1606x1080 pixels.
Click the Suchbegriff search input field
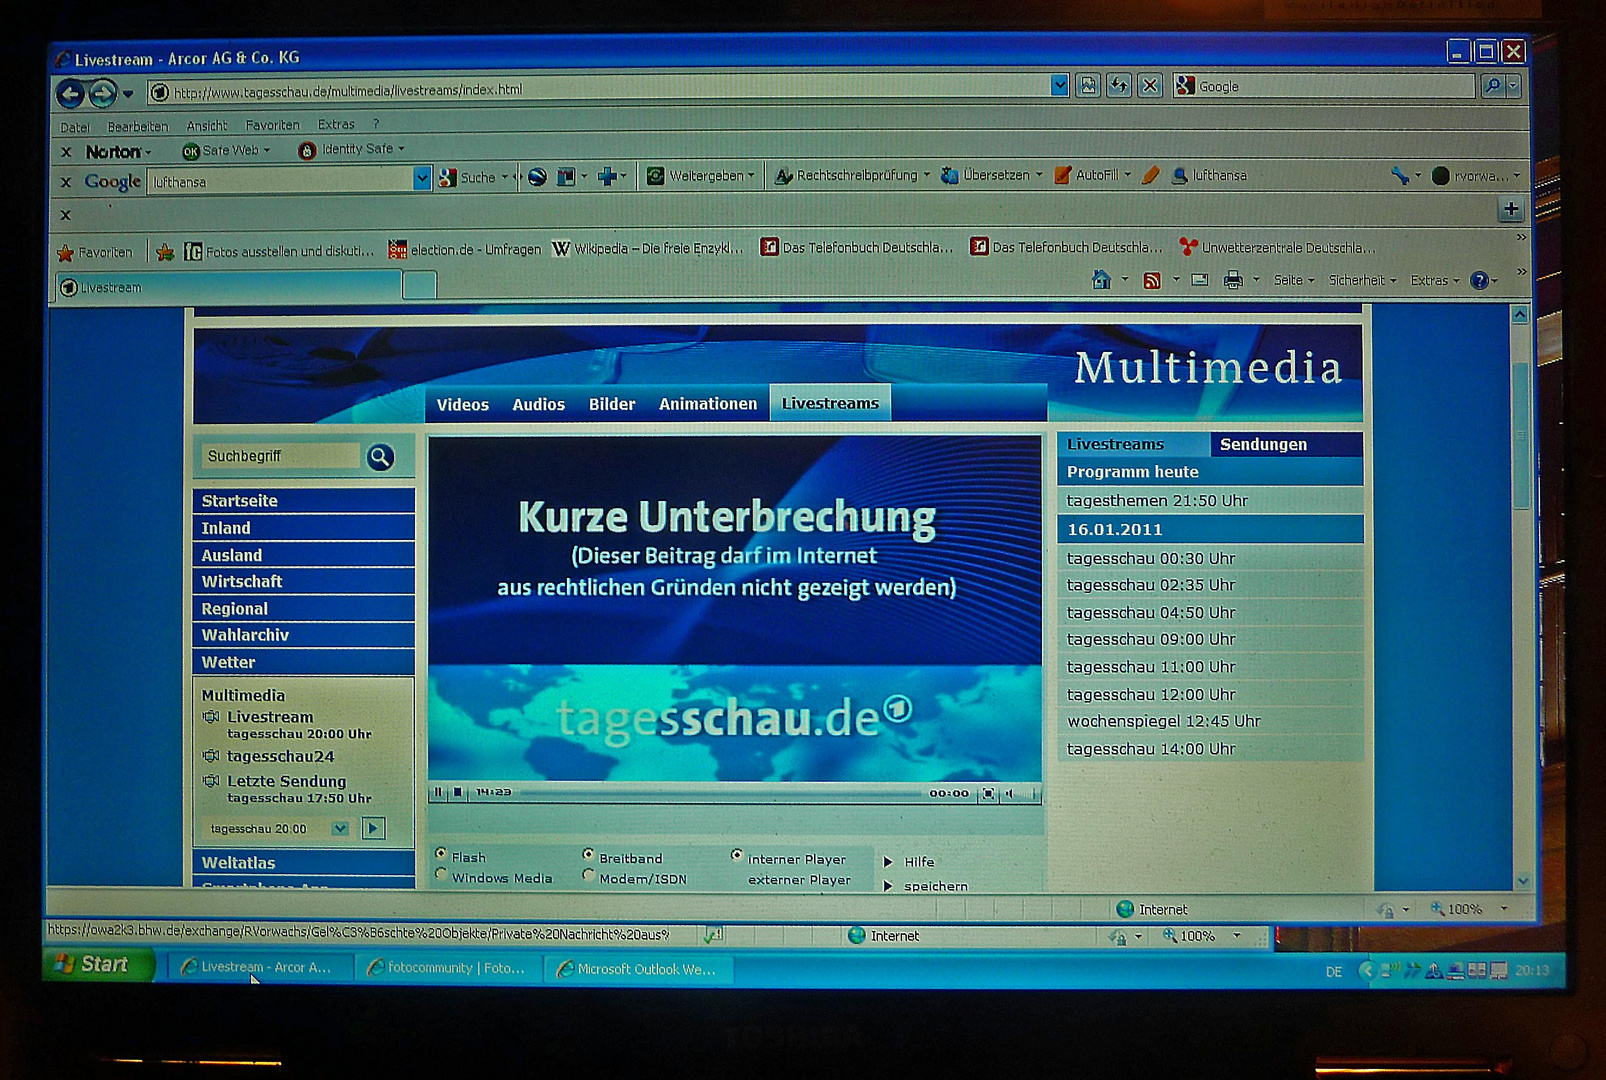pyautogui.click(x=281, y=456)
